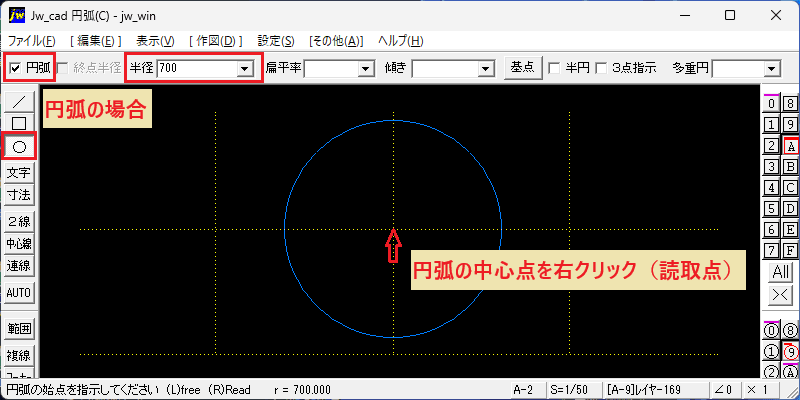Toggle circled layer 1 button

click(771, 352)
